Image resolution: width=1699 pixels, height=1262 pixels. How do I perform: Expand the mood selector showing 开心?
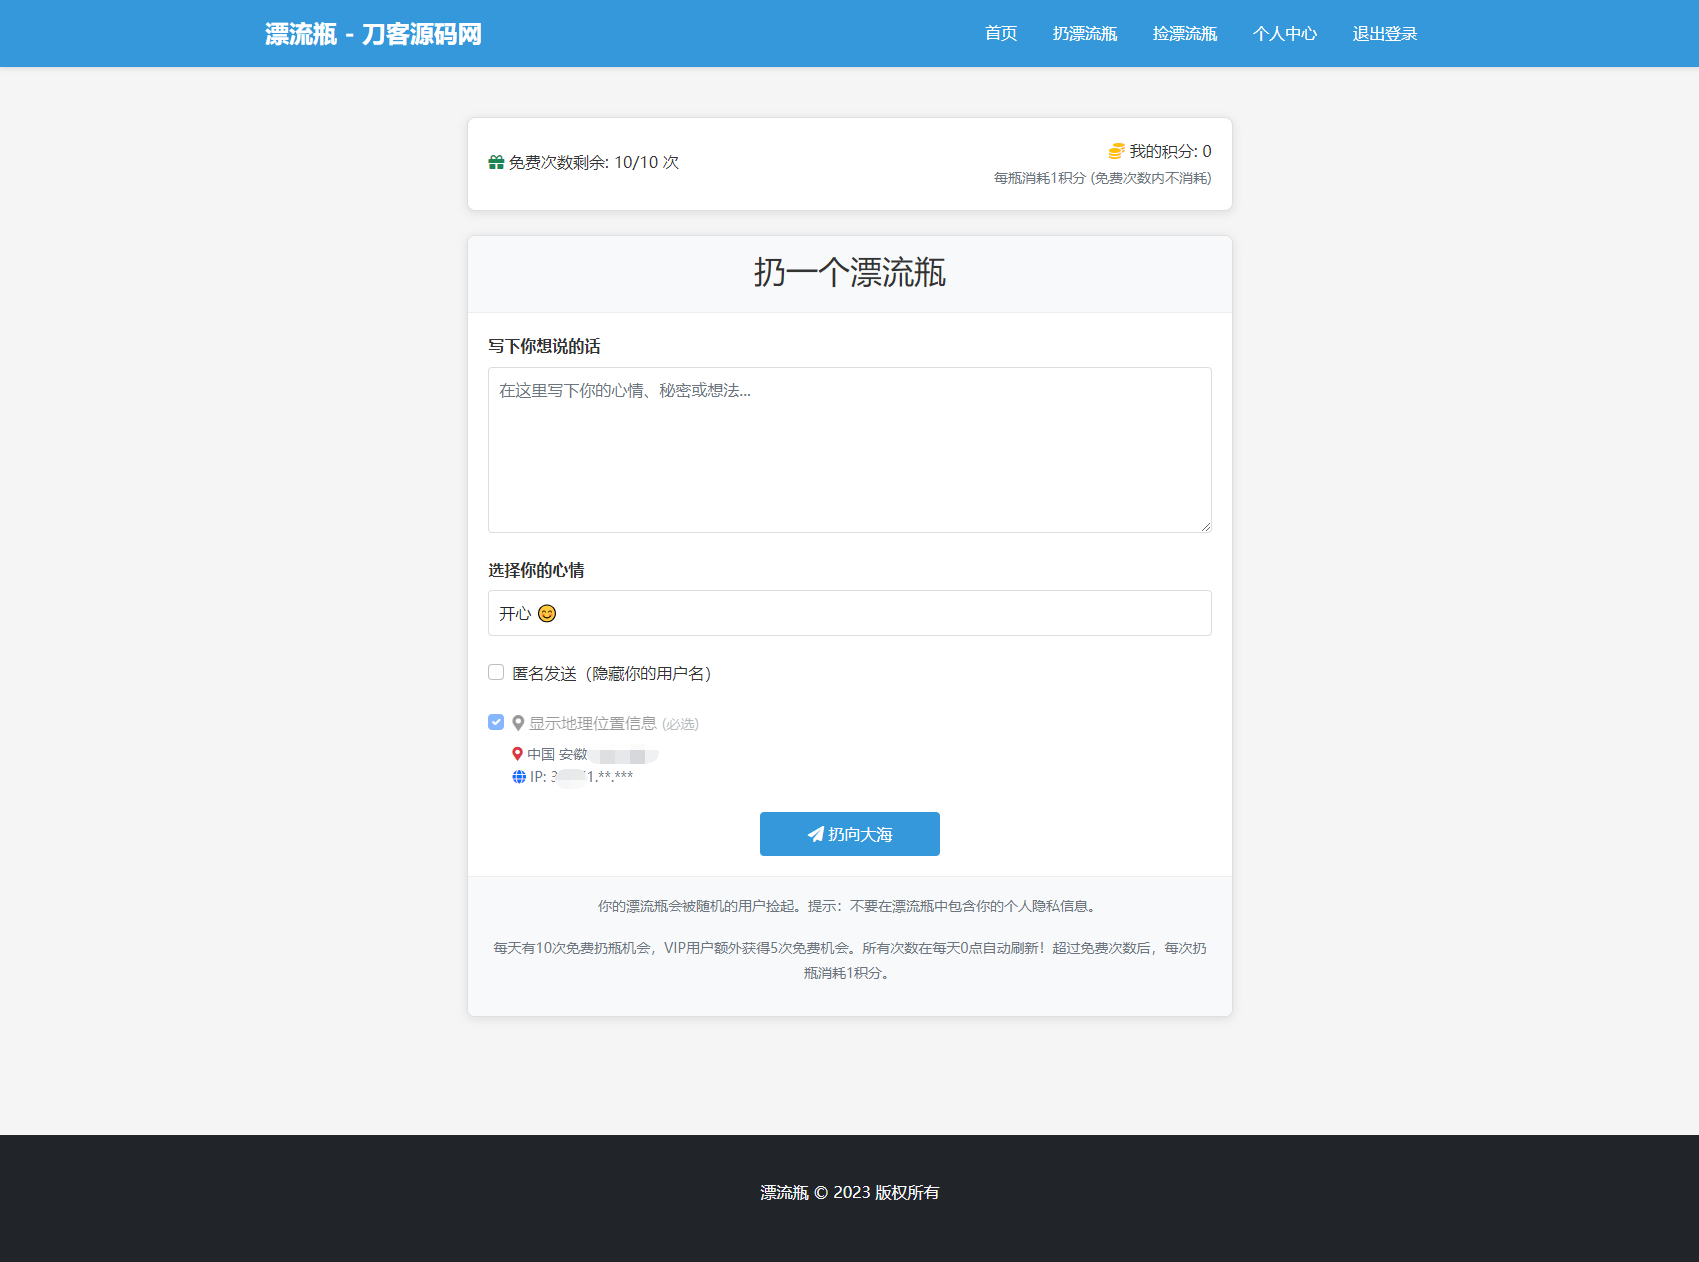(x=849, y=613)
